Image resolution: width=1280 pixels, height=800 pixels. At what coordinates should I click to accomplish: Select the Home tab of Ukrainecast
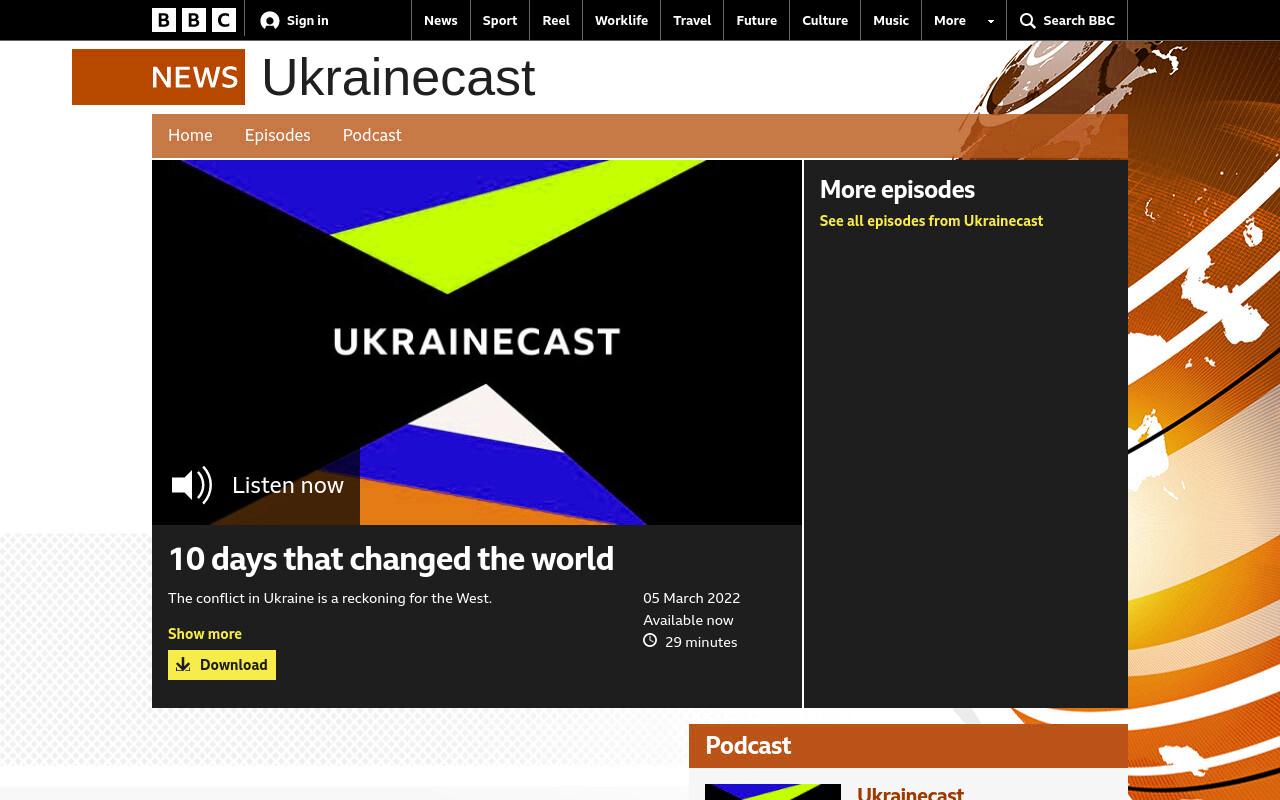pos(190,135)
